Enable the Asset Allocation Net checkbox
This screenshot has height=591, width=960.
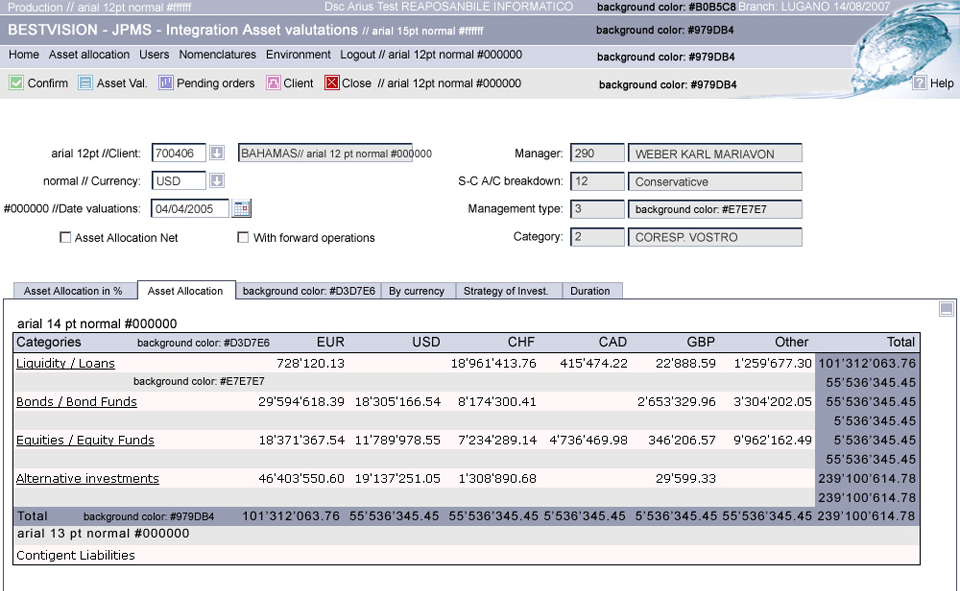click(x=66, y=238)
